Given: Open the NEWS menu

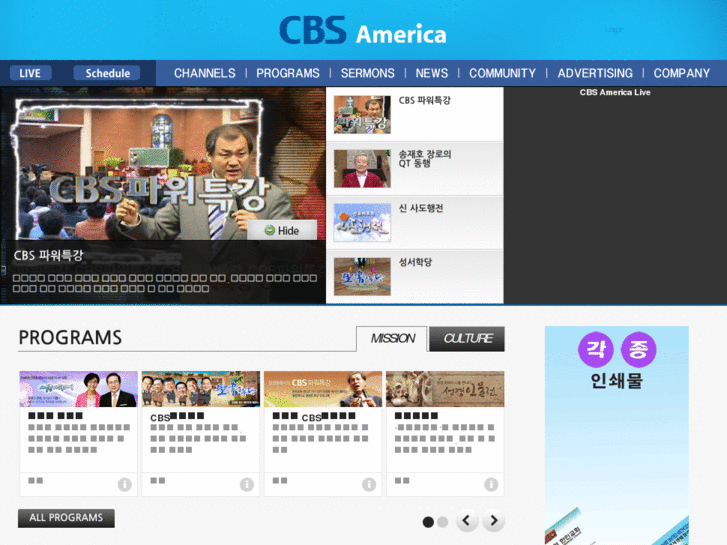Looking at the screenshot, I should (x=432, y=73).
